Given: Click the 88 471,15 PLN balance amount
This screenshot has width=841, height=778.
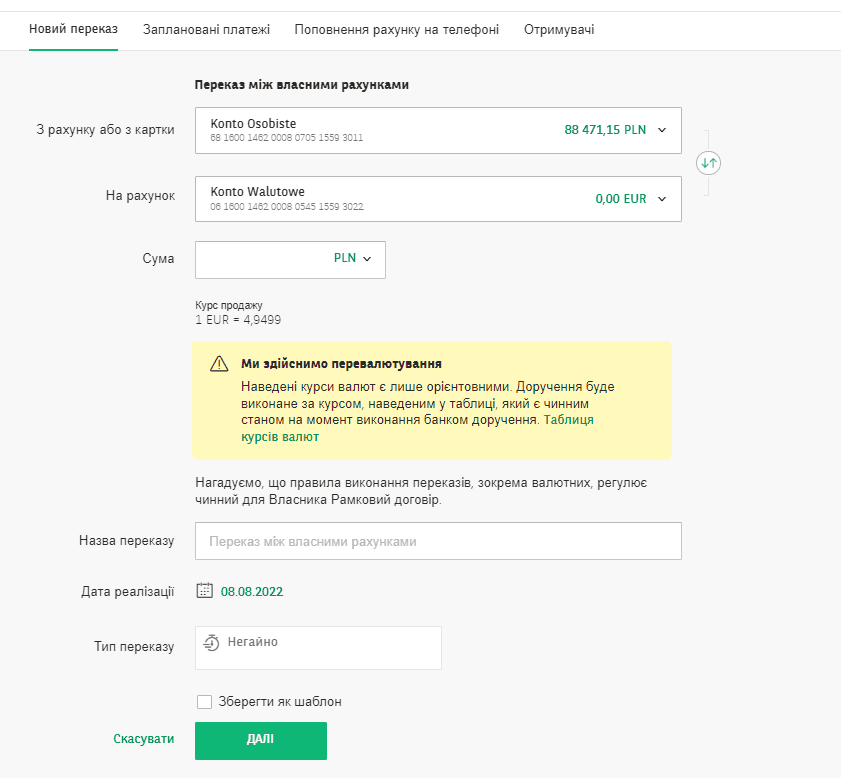Looking at the screenshot, I should click(x=605, y=130).
